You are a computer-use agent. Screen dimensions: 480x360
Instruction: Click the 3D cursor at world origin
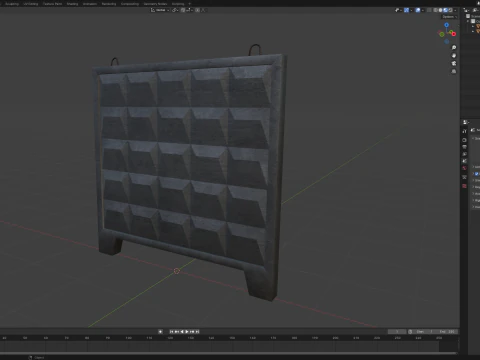coord(177,271)
